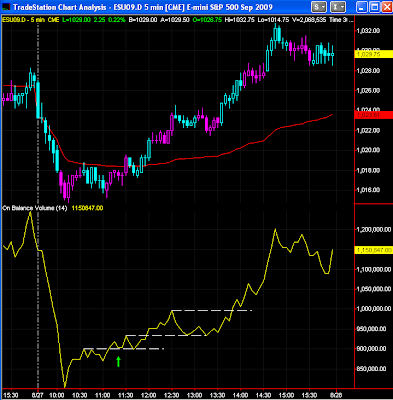Select the 'ESU09.D - 5 min' status text
The width and height of the screenshot is (393, 400).
pos(24,20)
